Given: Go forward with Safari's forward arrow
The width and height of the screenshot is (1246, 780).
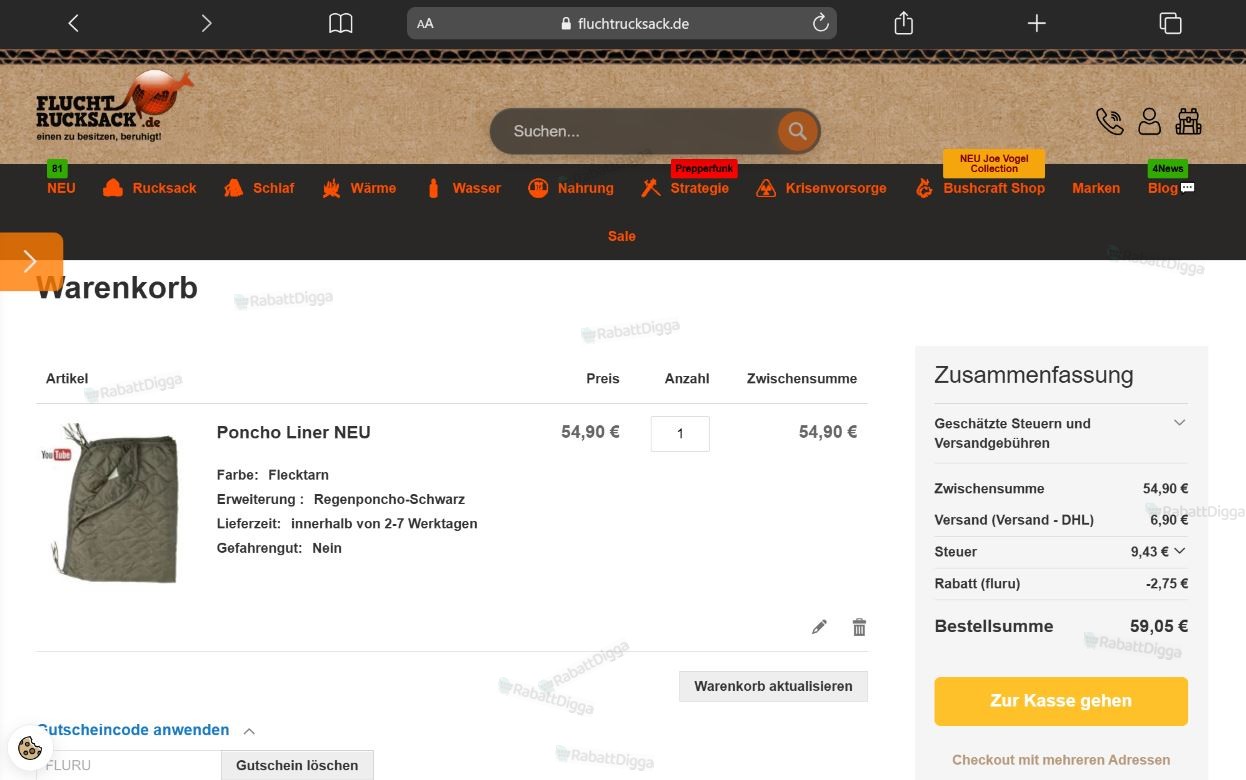Looking at the screenshot, I should [206, 23].
